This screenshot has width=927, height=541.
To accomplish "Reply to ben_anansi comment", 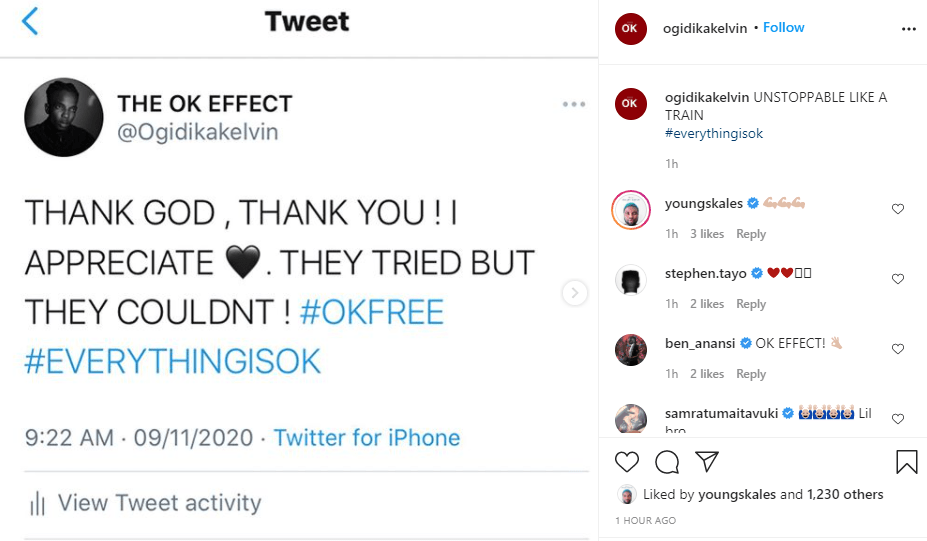I will (751, 374).
